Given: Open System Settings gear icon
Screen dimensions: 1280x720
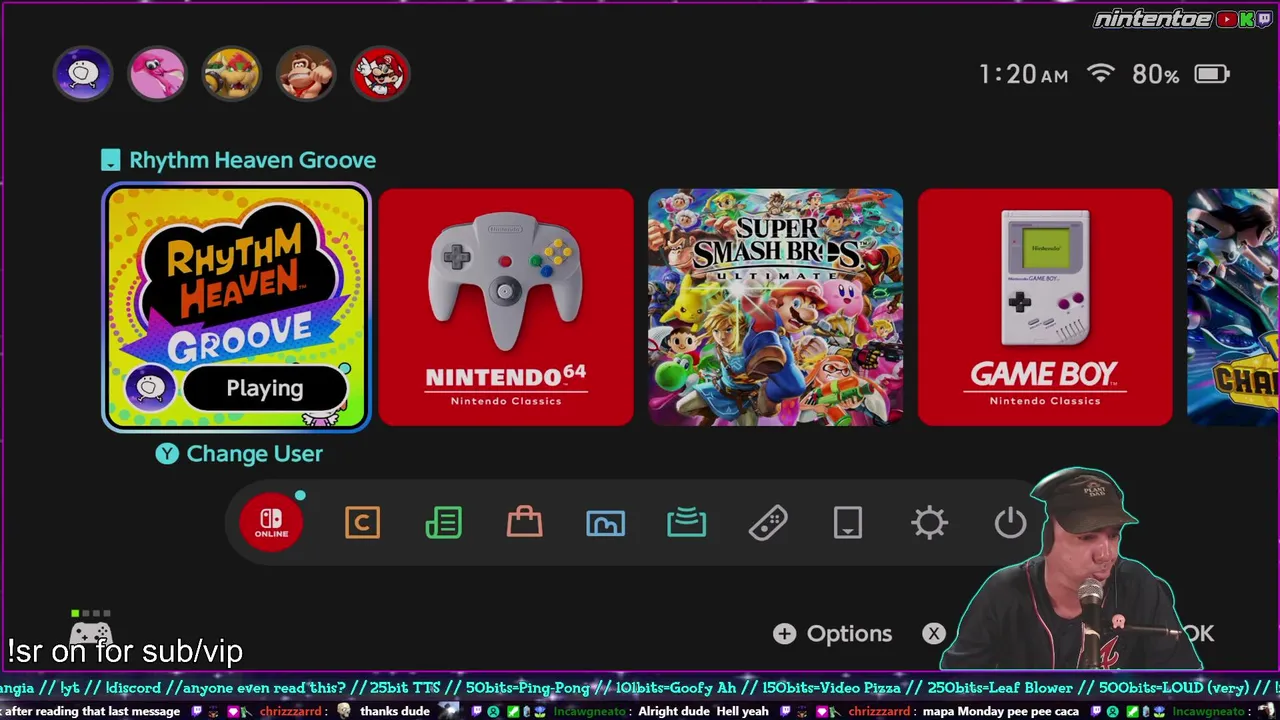Looking at the screenshot, I should [929, 523].
